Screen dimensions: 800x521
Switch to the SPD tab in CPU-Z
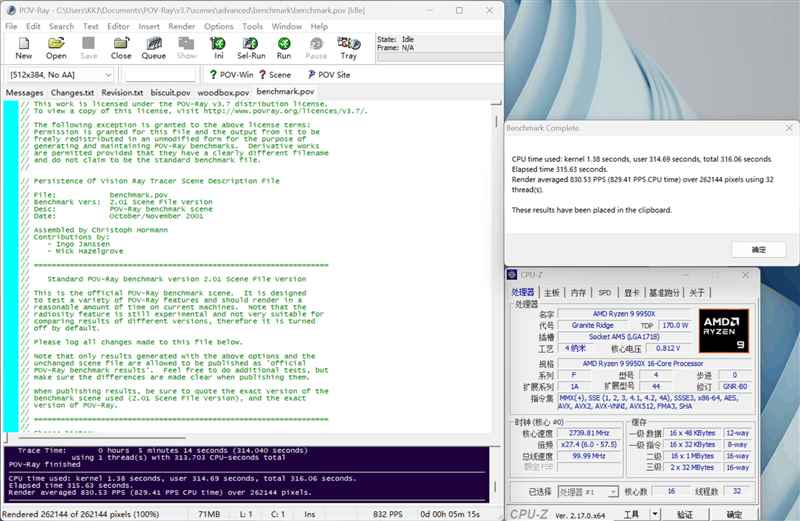[x=604, y=292]
